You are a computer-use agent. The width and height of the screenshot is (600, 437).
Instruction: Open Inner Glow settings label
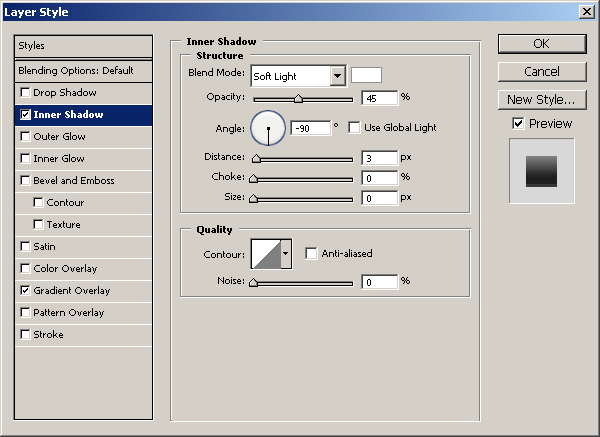[59, 158]
